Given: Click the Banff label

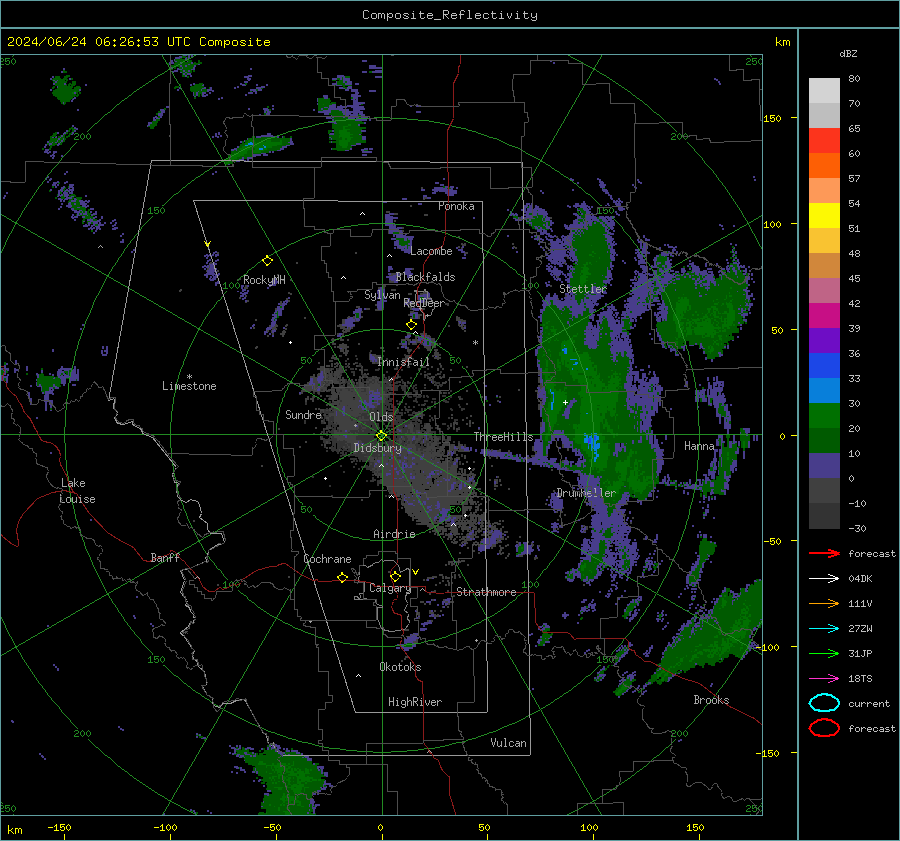Looking at the screenshot, I should pyautogui.click(x=165, y=558).
